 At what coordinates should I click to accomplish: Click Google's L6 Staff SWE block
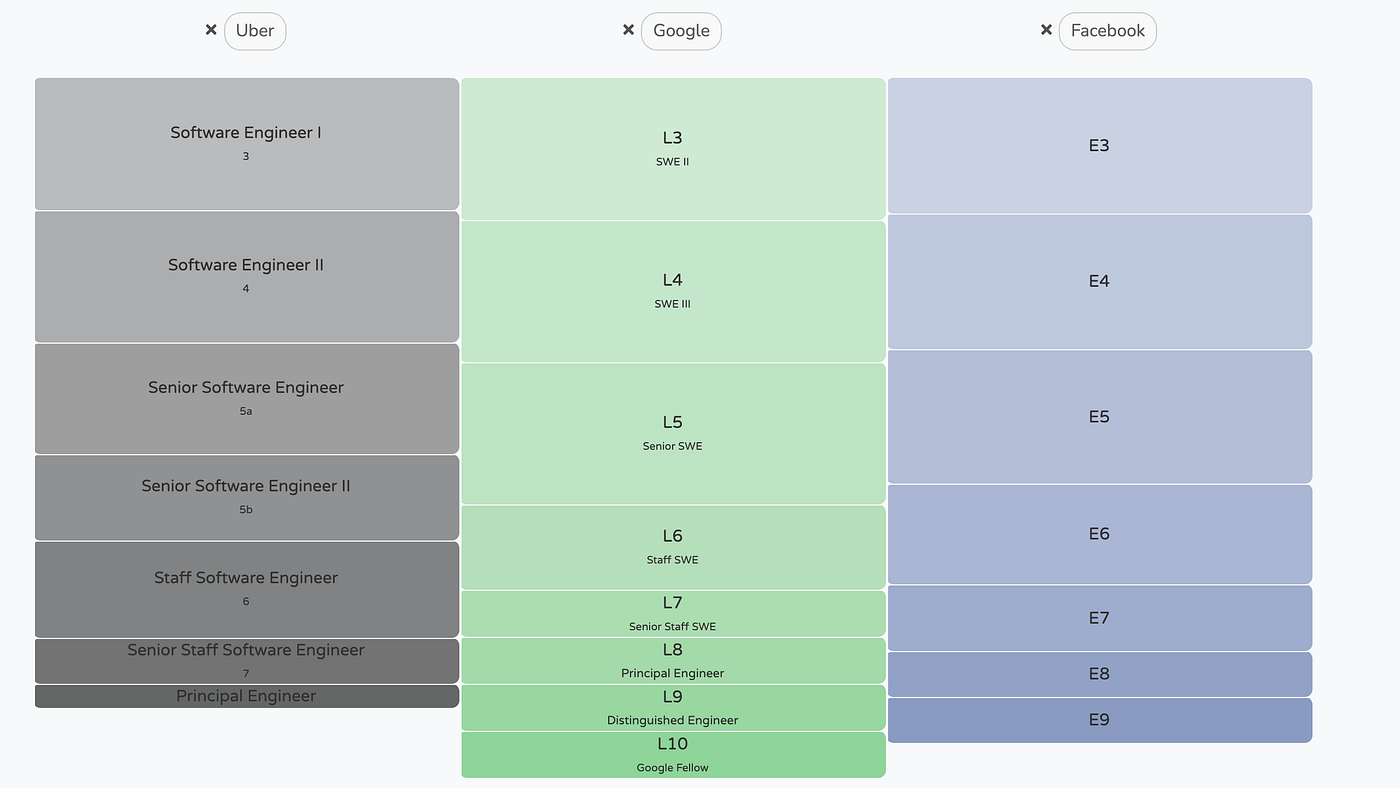click(x=673, y=547)
